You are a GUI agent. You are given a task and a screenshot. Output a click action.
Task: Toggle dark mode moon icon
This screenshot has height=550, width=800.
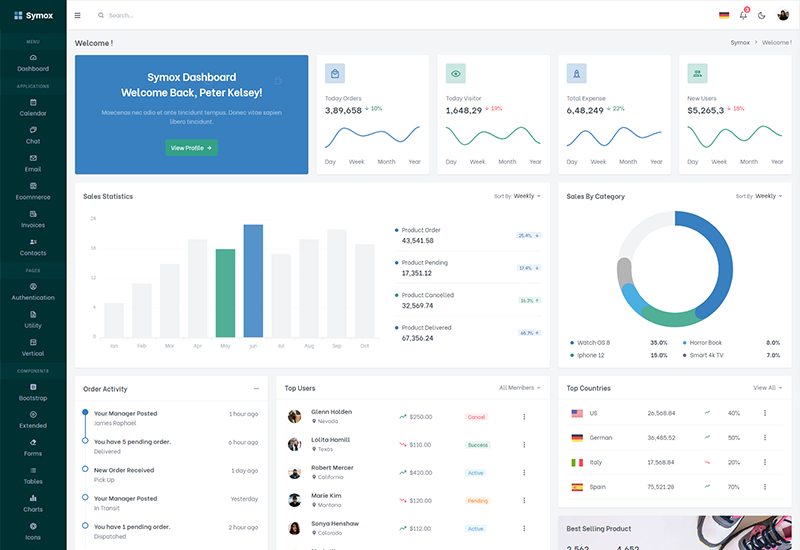762,15
